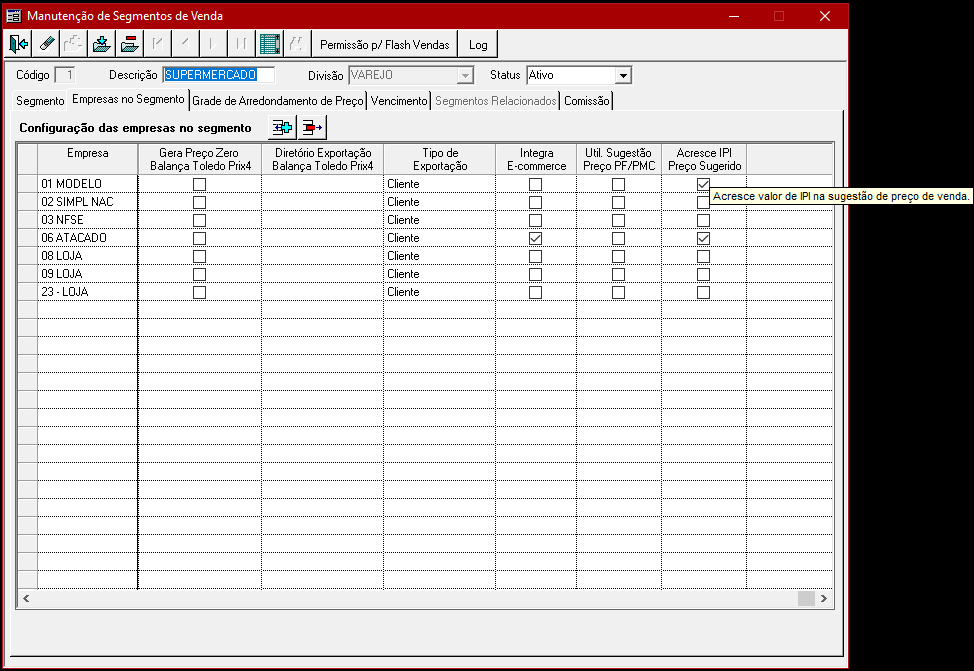Check Acresce IPI for 09 LOJA
The width and height of the screenshot is (974, 671).
703,275
